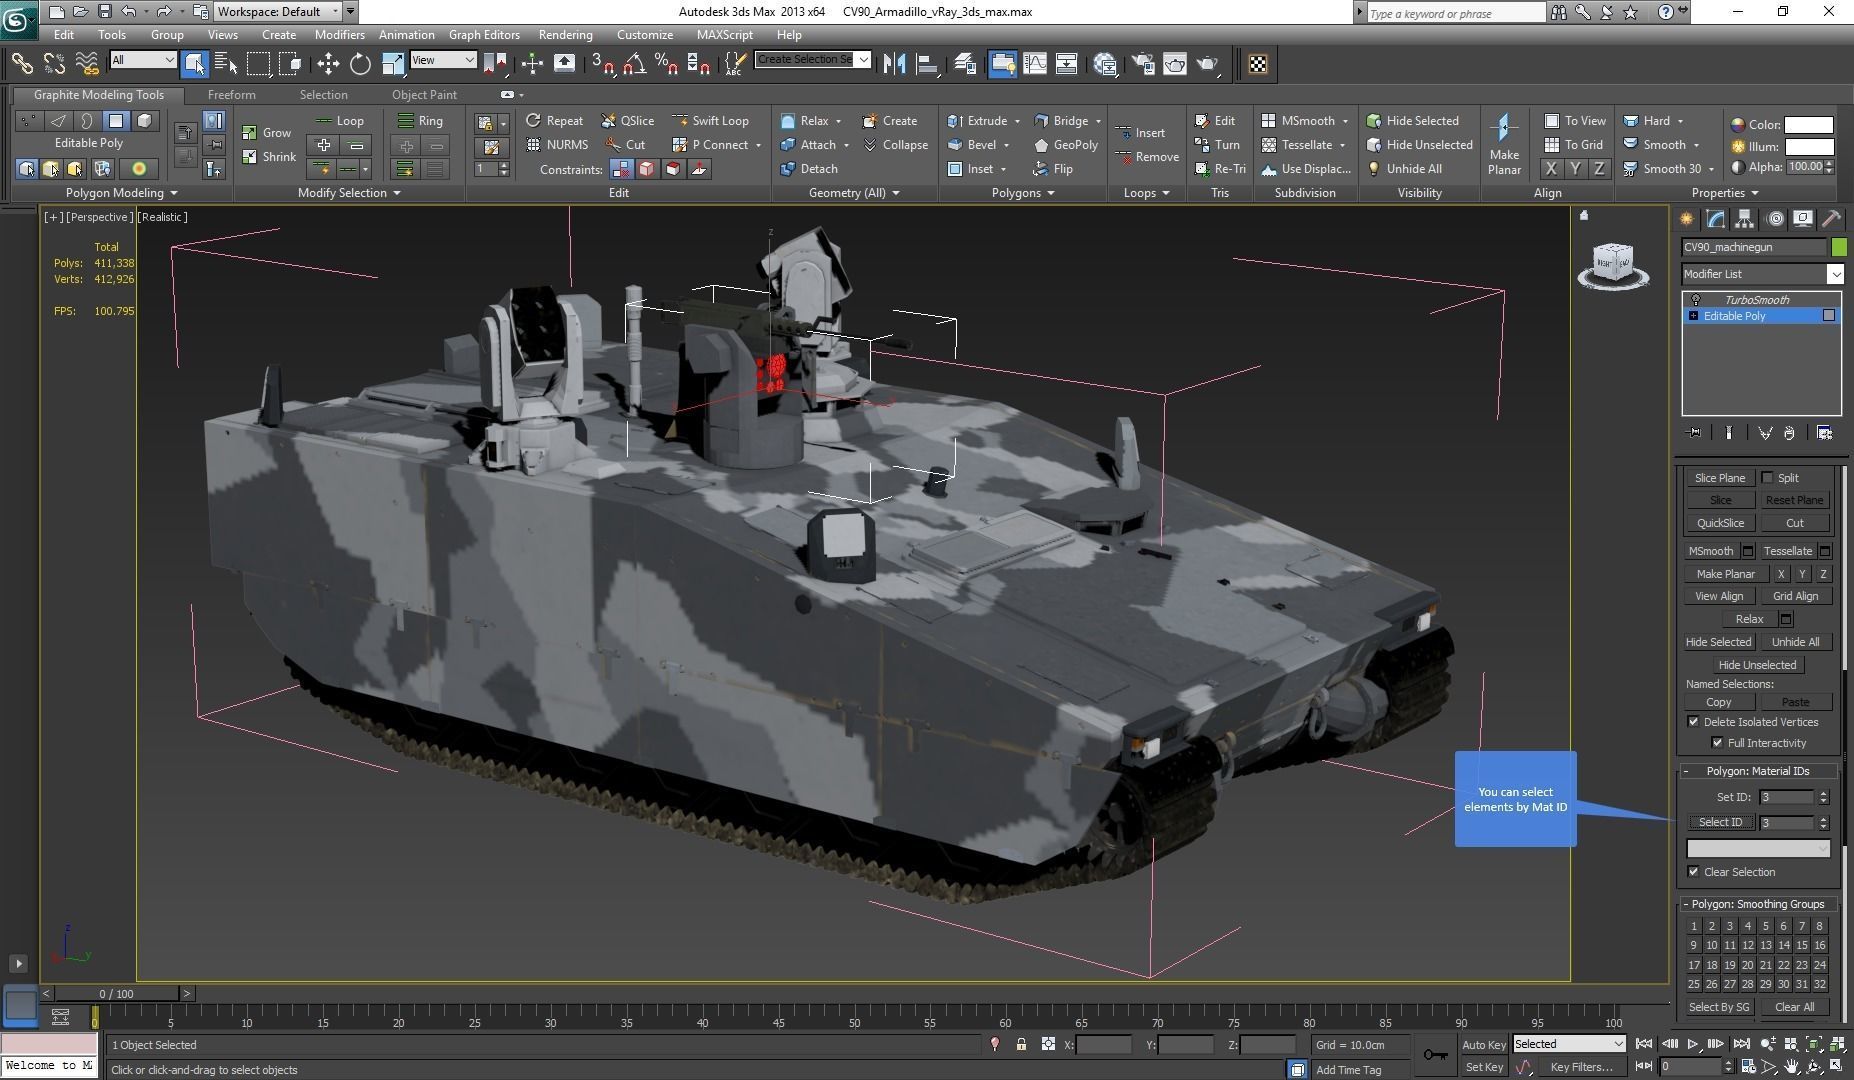Click Go to Start playback icon
1854x1080 pixels.
coord(1643,1044)
